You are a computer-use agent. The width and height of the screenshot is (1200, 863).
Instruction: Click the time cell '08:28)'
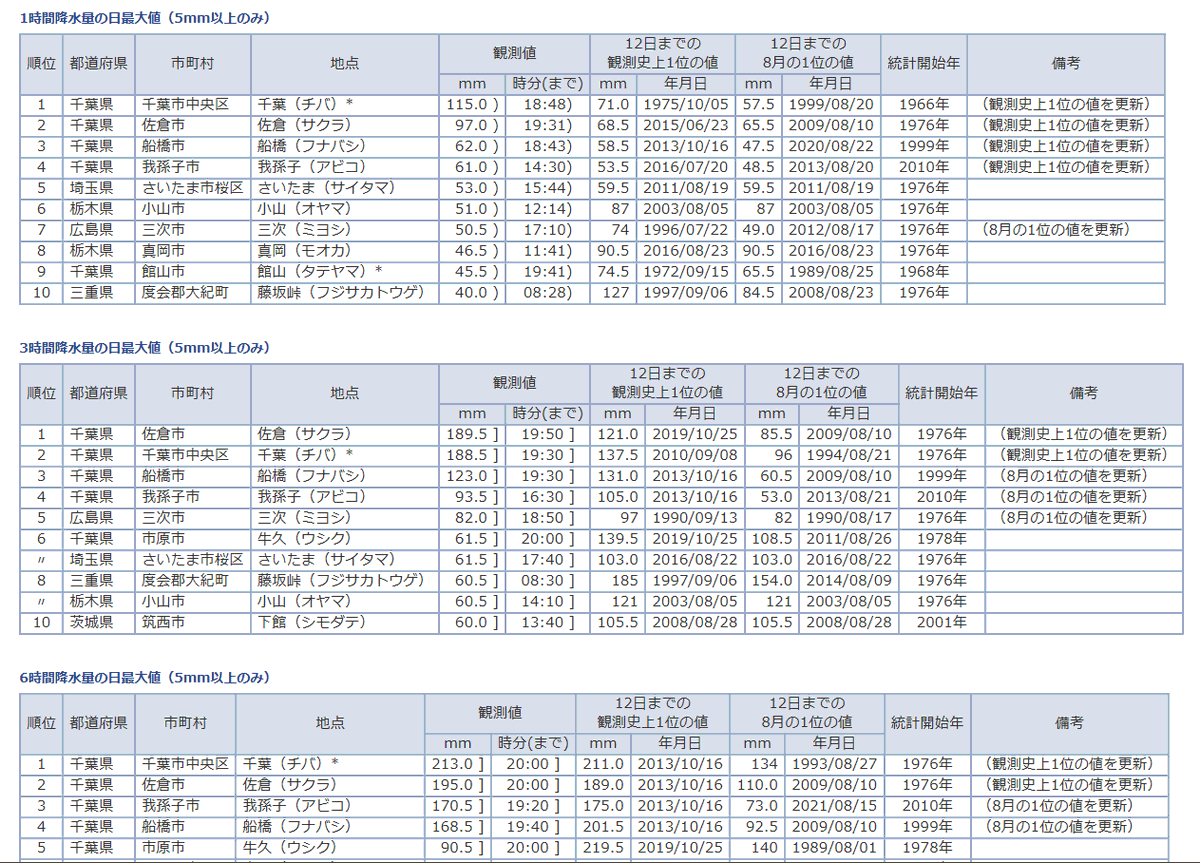click(x=550, y=293)
